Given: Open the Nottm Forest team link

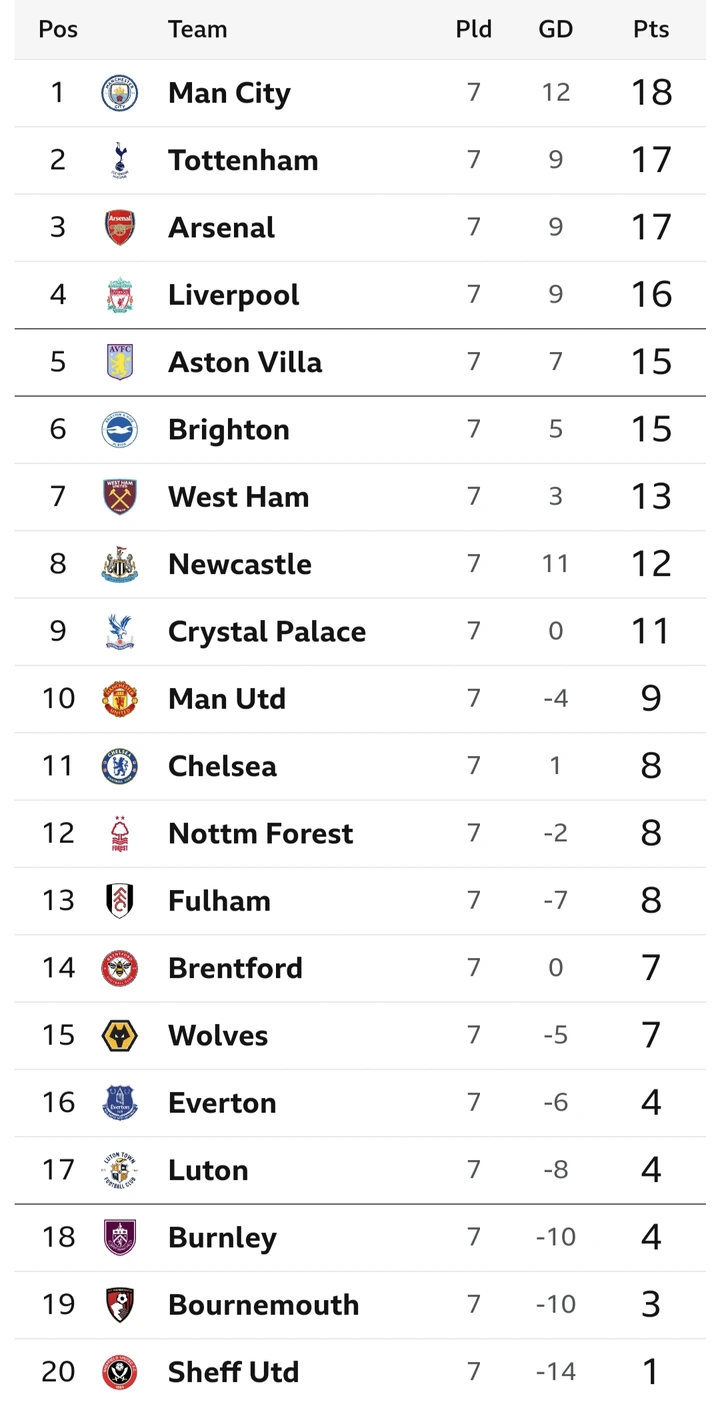Looking at the screenshot, I should tap(260, 834).
